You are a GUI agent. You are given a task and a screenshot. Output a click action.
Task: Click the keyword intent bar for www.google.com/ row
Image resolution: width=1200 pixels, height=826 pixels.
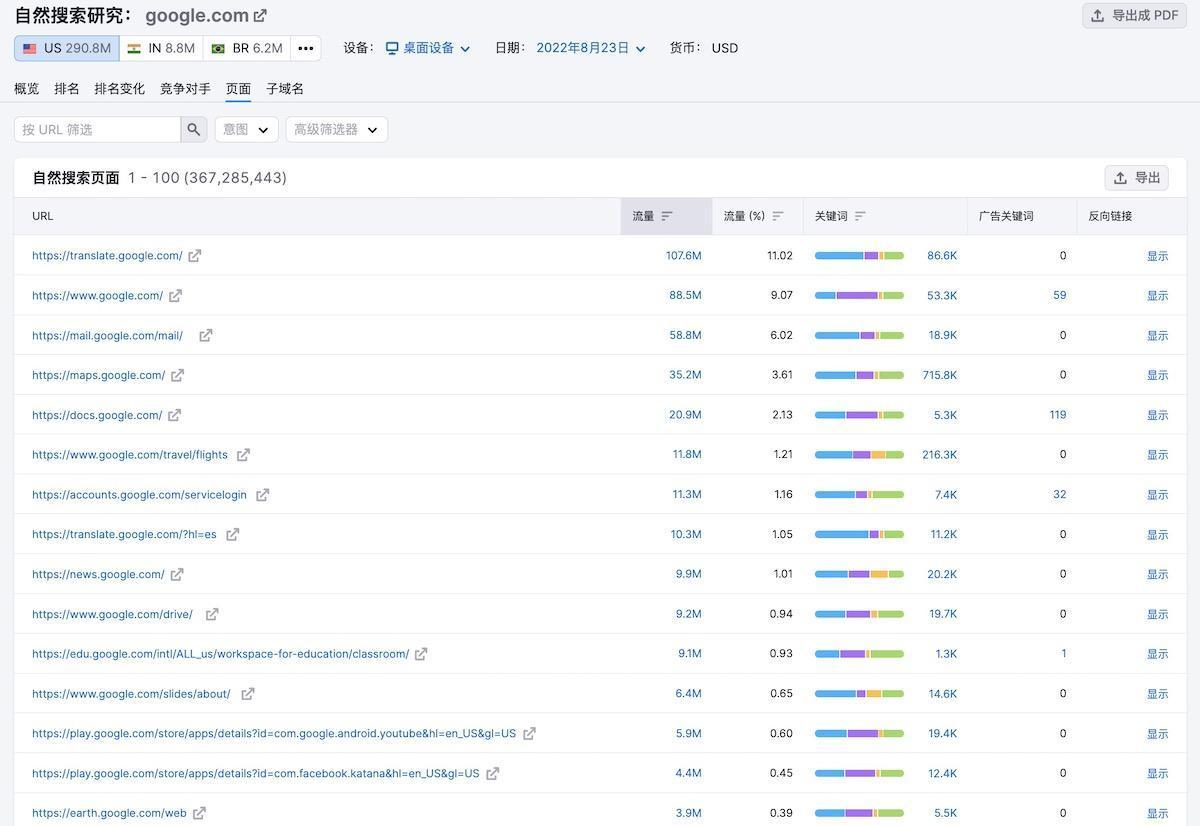[x=859, y=296]
